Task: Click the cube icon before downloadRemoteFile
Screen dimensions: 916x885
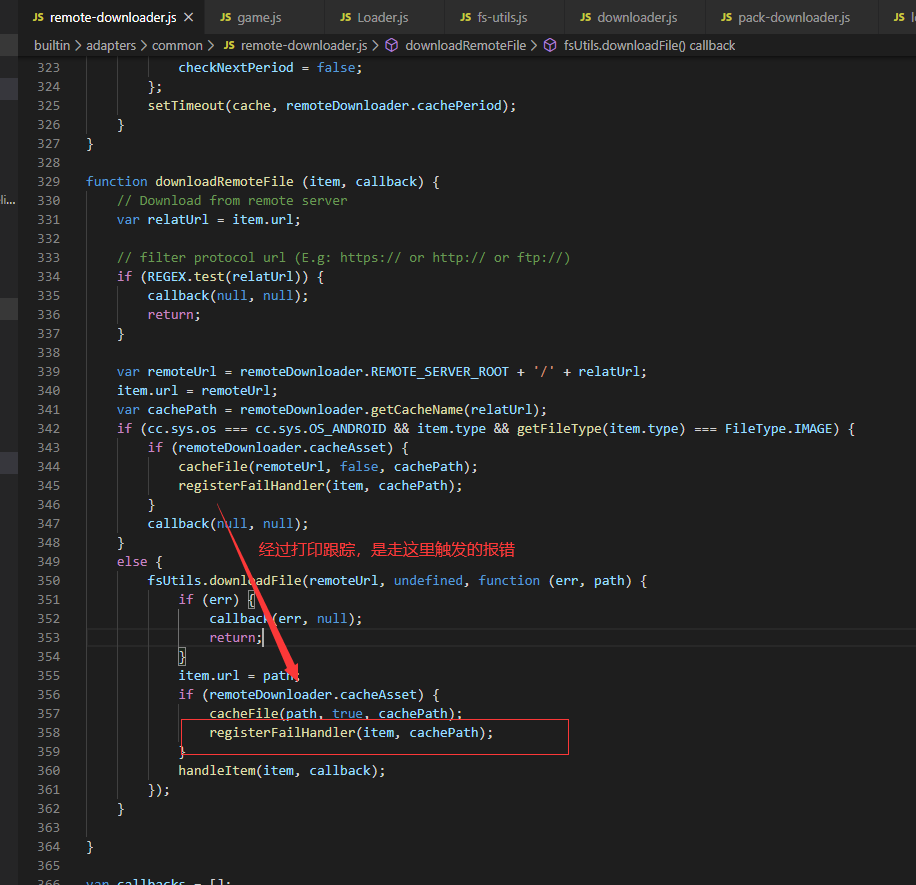Action: pos(392,46)
